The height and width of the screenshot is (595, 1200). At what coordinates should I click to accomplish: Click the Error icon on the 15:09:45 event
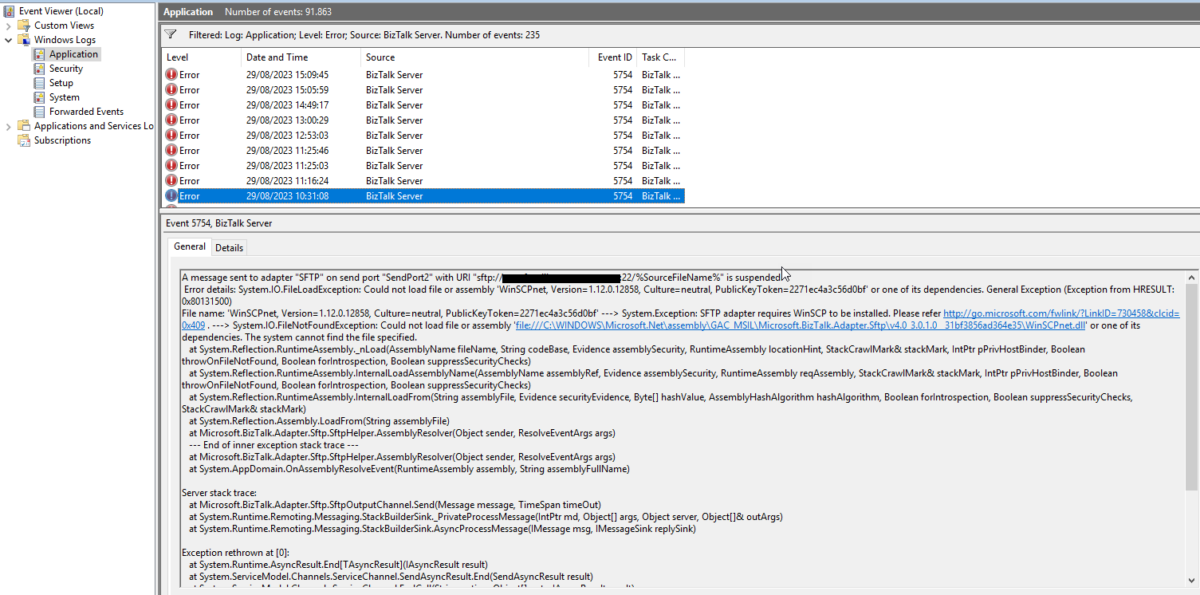174,74
